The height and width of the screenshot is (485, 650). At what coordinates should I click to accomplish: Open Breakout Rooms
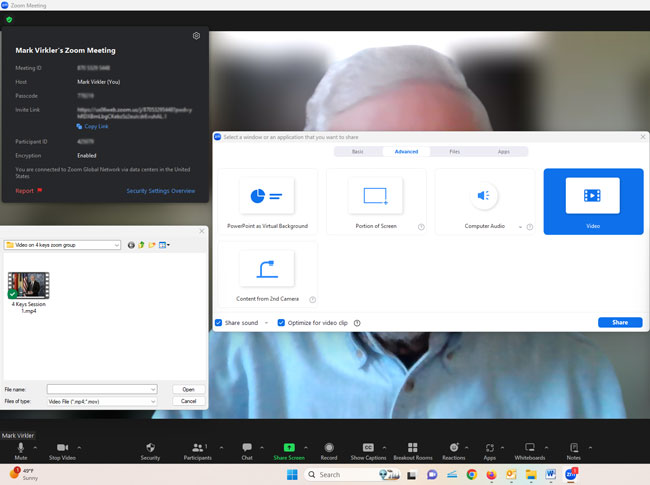pos(411,447)
